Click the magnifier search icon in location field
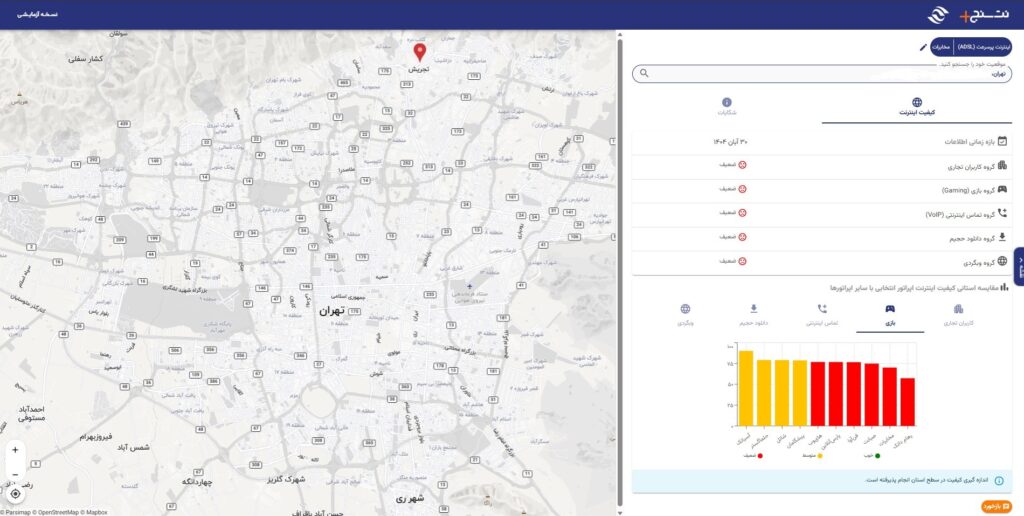 (644, 73)
